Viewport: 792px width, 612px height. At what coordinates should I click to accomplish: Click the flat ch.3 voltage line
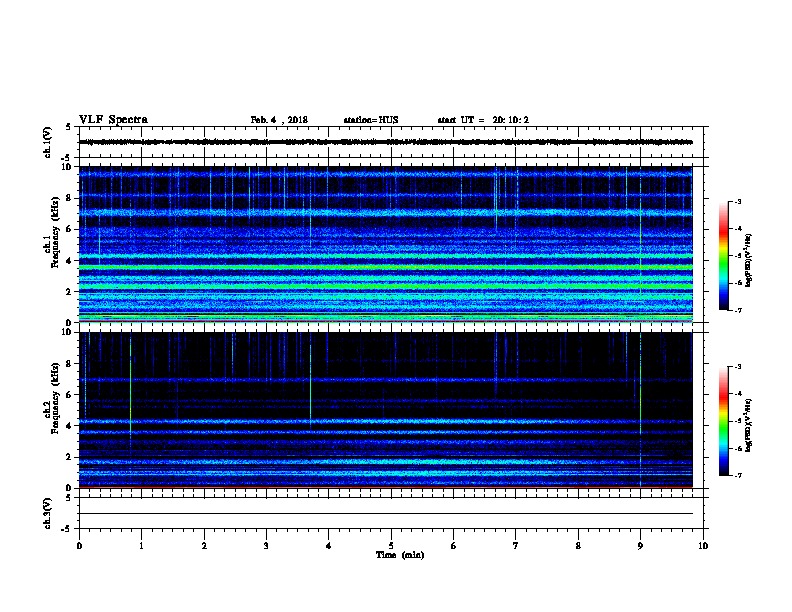[x=386, y=514]
